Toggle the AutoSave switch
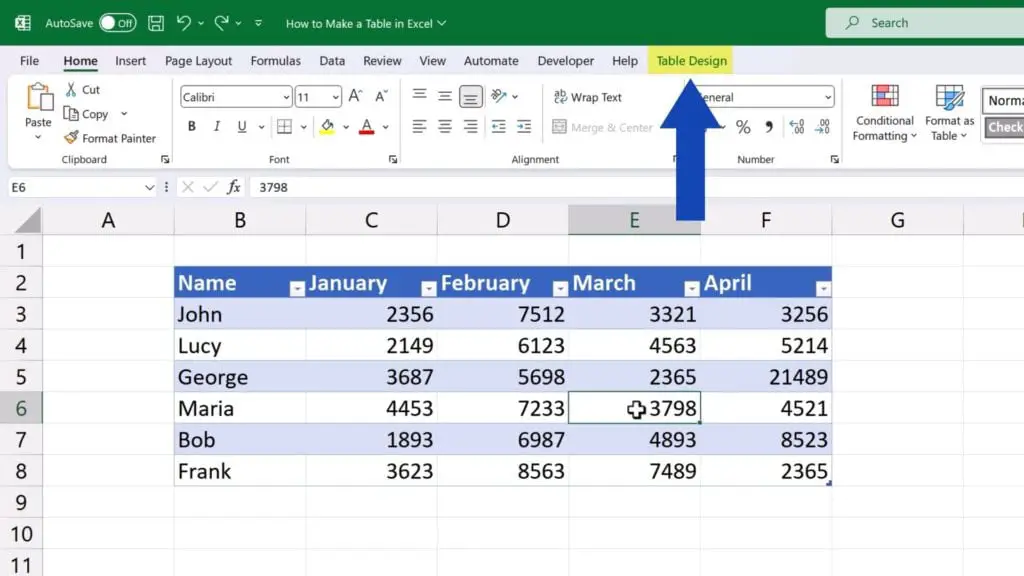Viewport: 1024px width, 576px height. [117, 22]
